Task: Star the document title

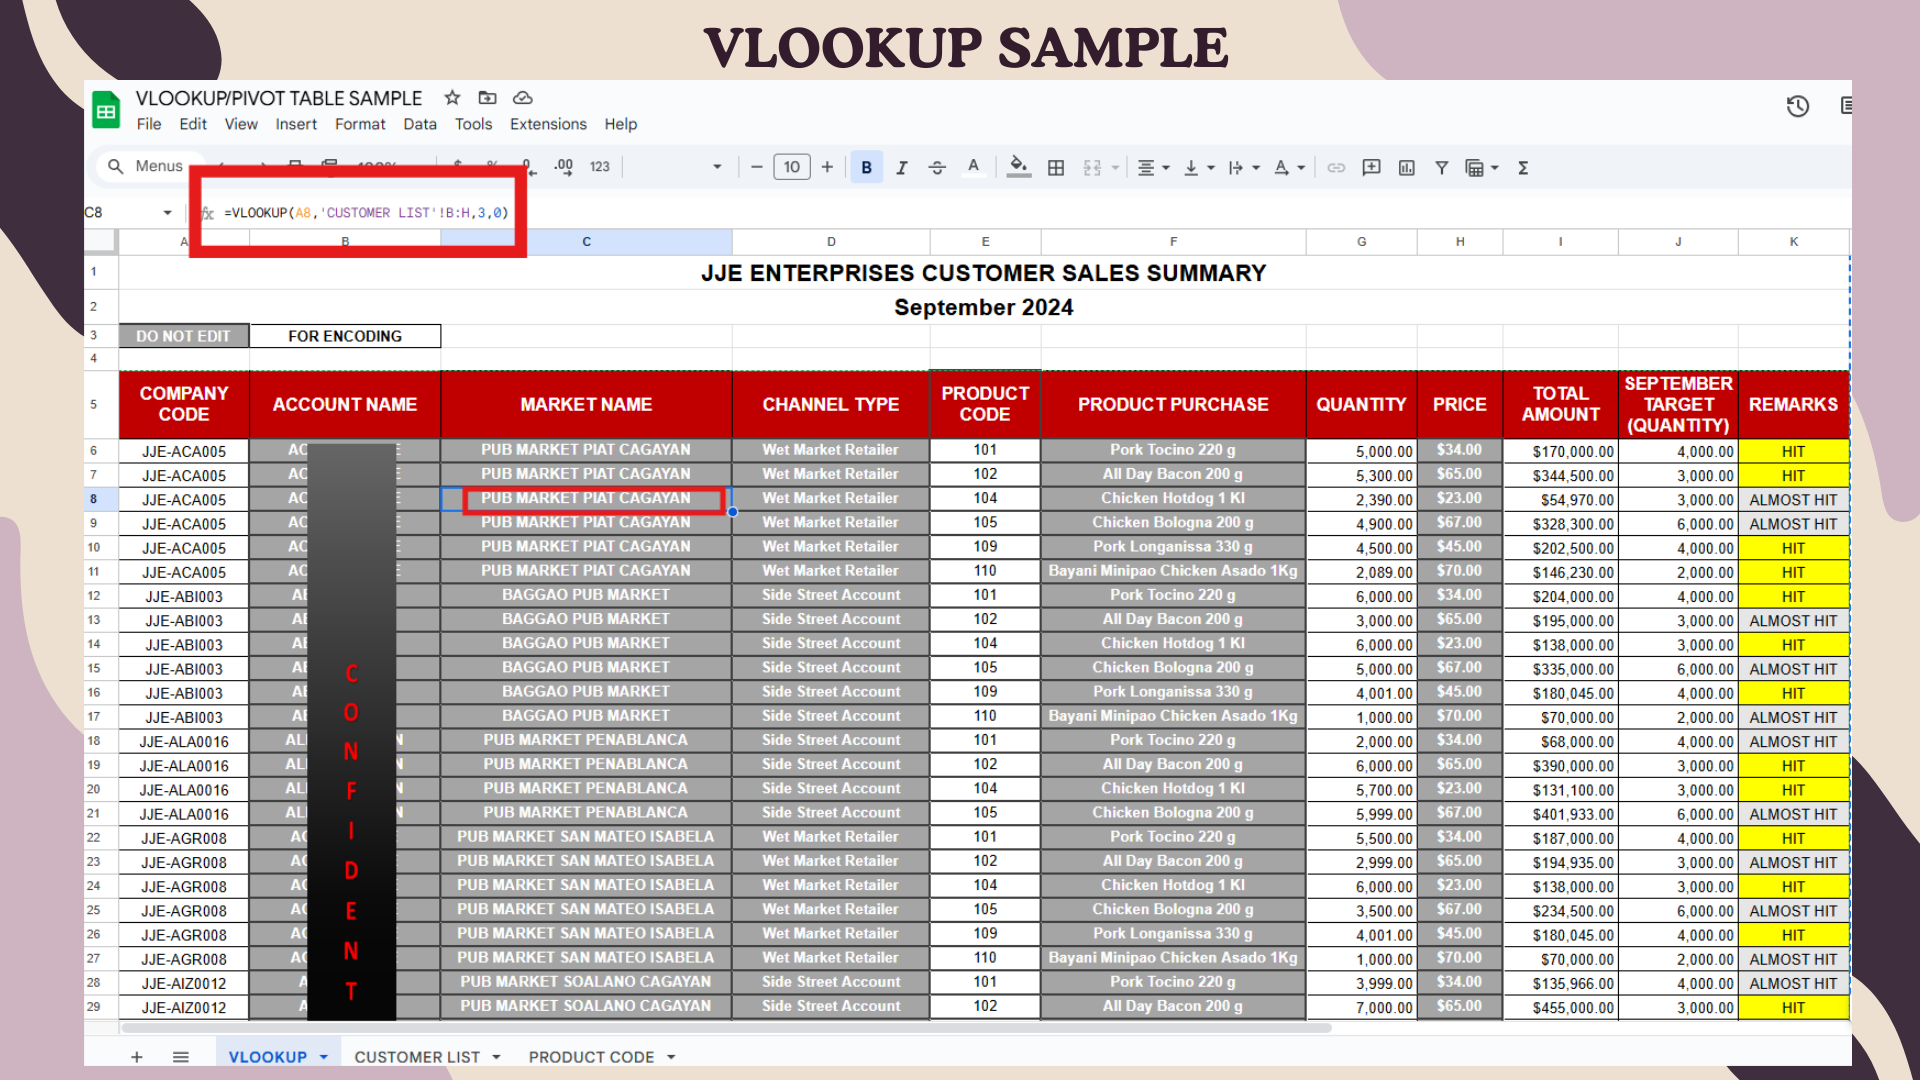Action: 452,98
